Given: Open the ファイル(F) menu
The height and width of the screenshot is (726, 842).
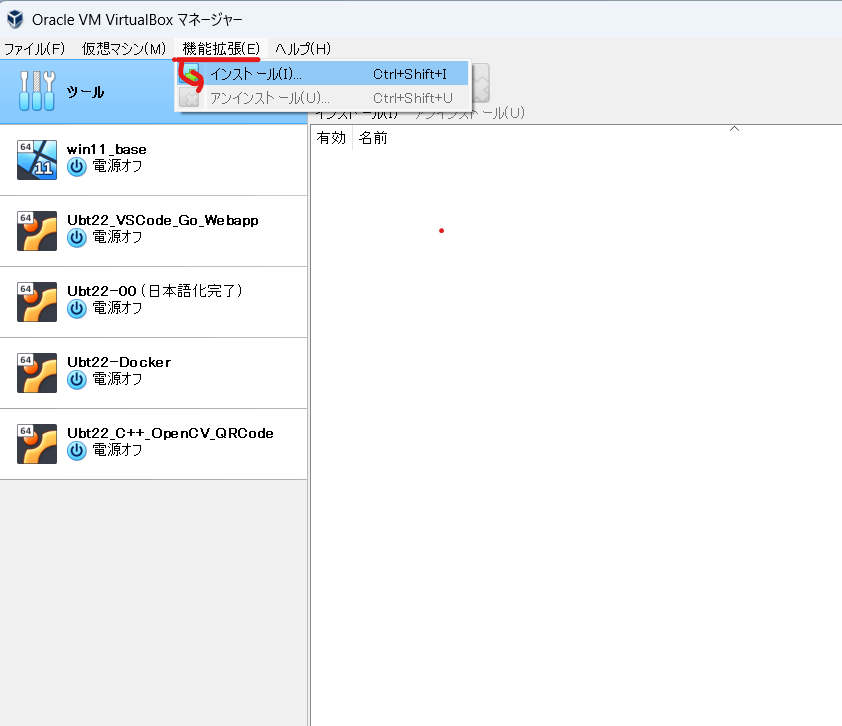Looking at the screenshot, I should (34, 49).
